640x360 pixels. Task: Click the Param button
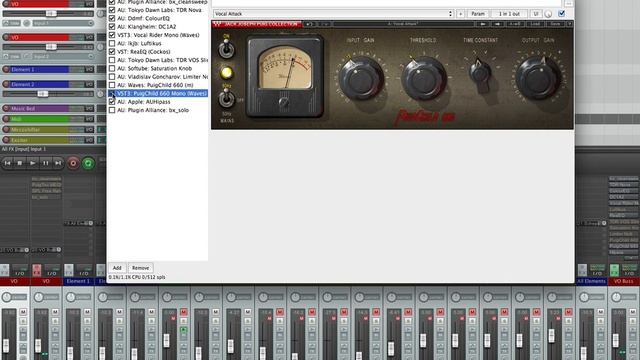[478, 13]
